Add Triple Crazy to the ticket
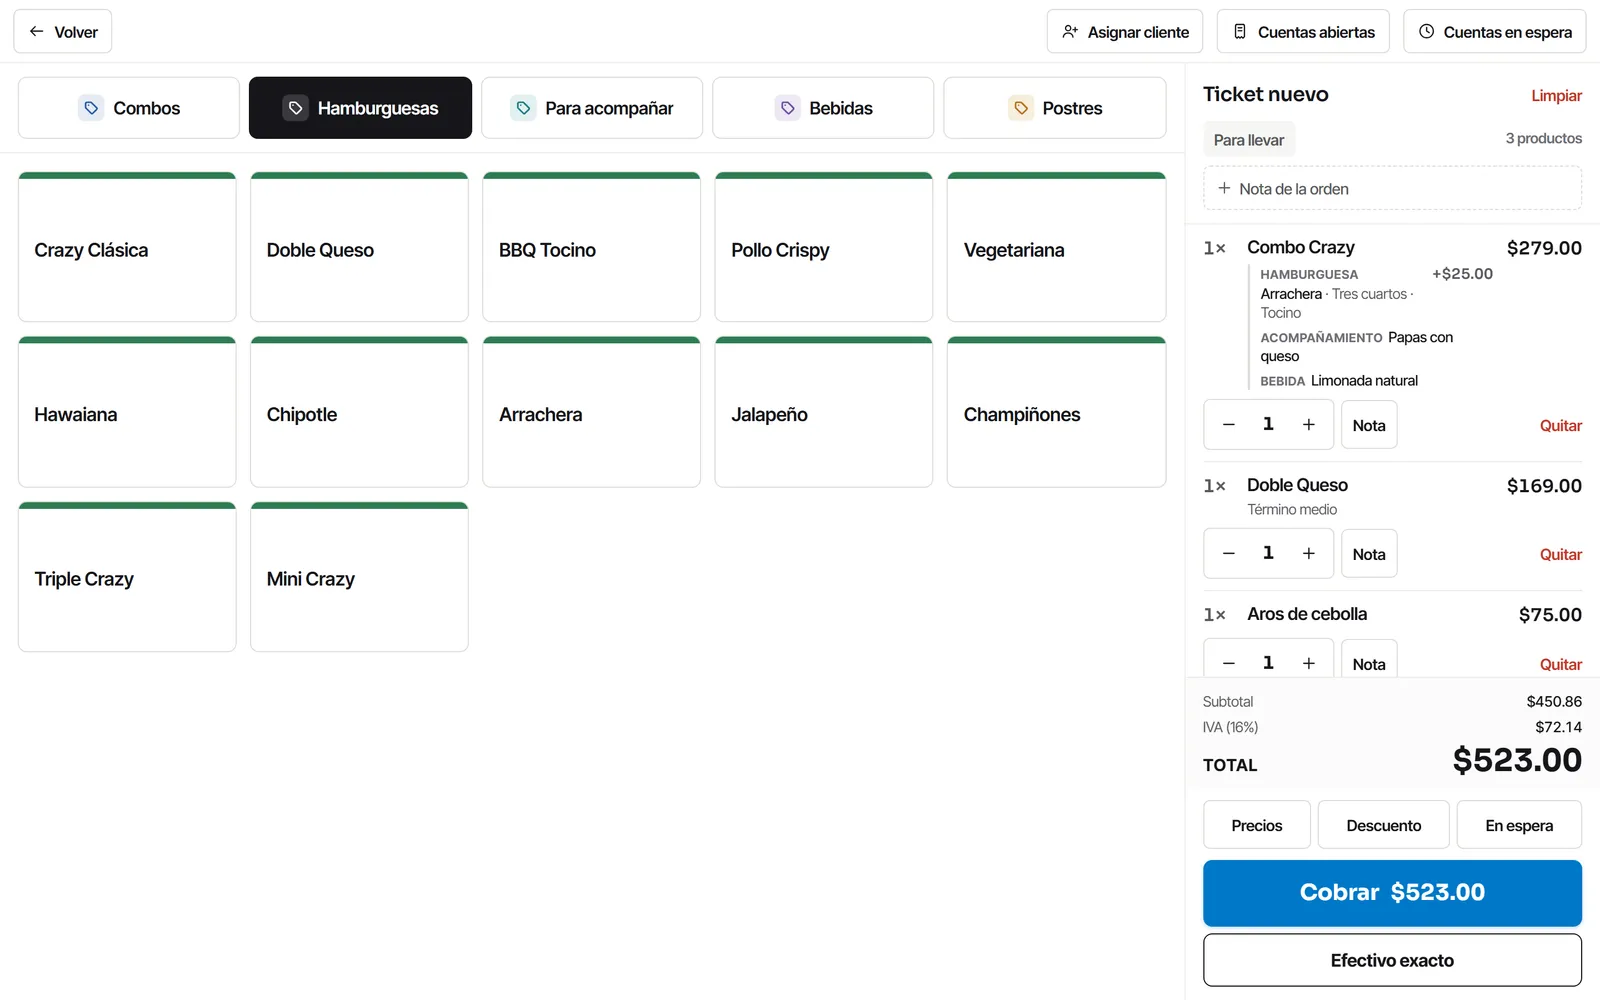 [127, 577]
